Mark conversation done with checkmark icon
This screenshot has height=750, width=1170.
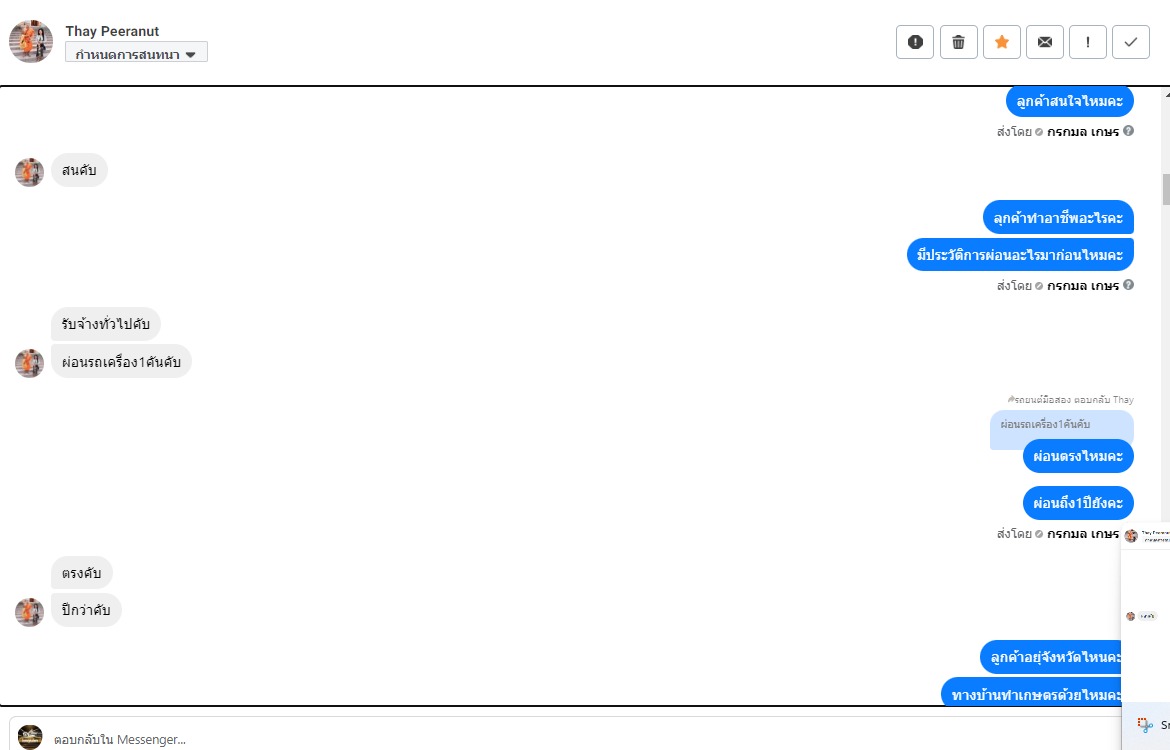[1130, 42]
